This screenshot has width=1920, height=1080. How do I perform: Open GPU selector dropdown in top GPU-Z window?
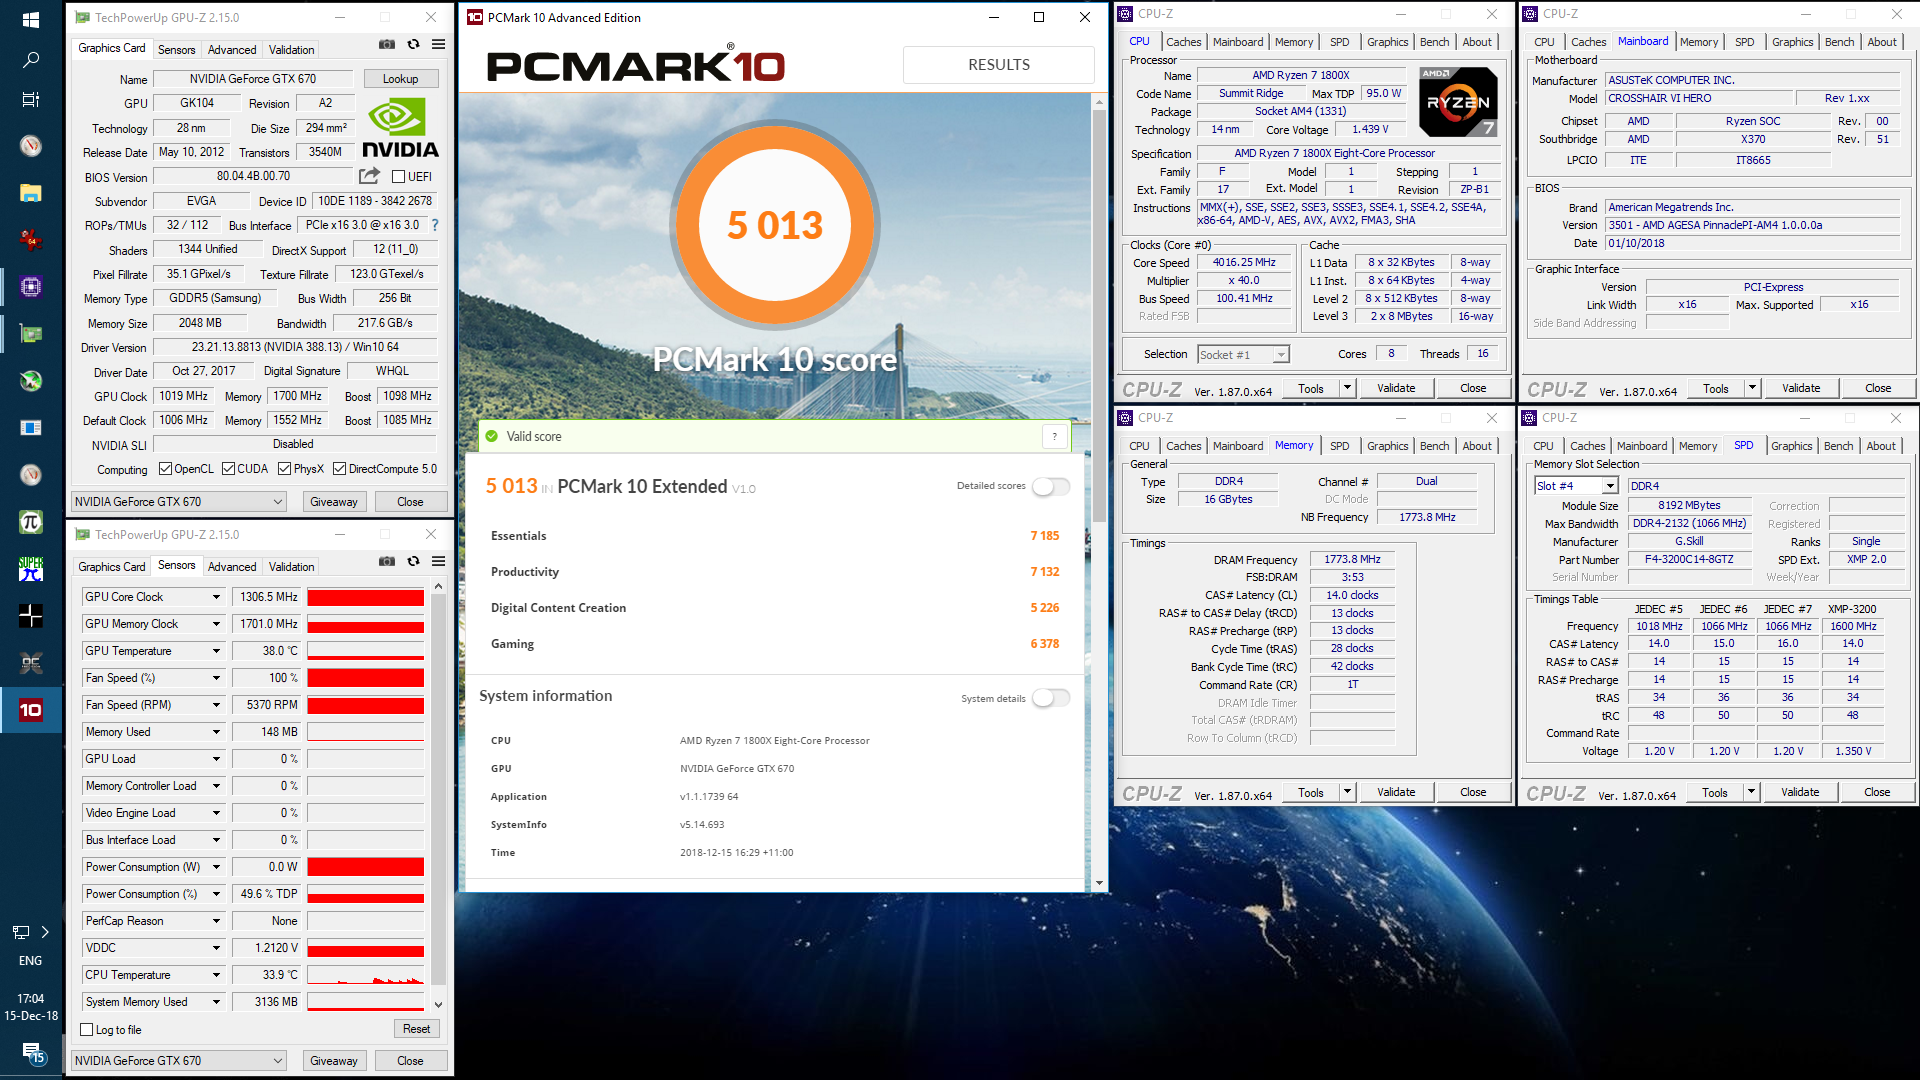(179, 502)
